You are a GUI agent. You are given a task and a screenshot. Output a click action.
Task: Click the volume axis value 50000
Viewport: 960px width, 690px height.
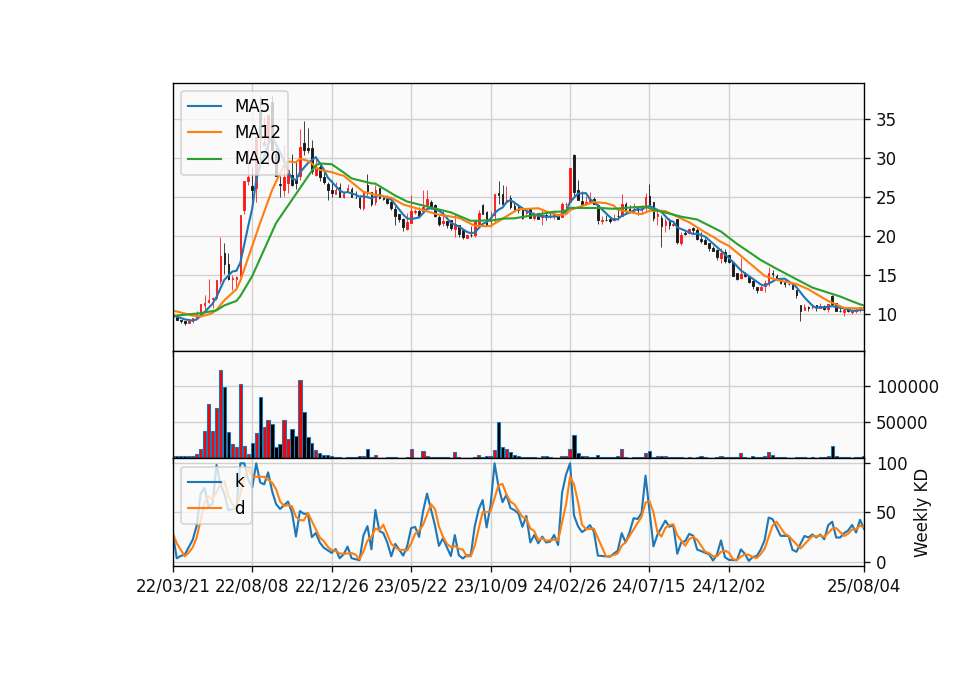(x=902, y=423)
